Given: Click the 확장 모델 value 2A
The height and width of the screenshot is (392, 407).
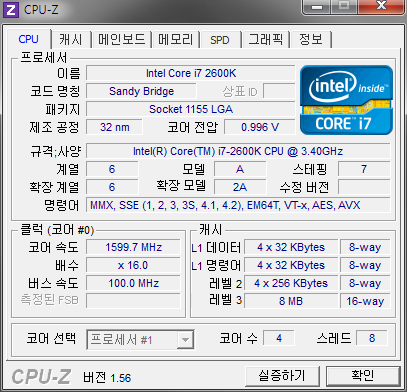Looking at the screenshot, I should [x=240, y=187].
